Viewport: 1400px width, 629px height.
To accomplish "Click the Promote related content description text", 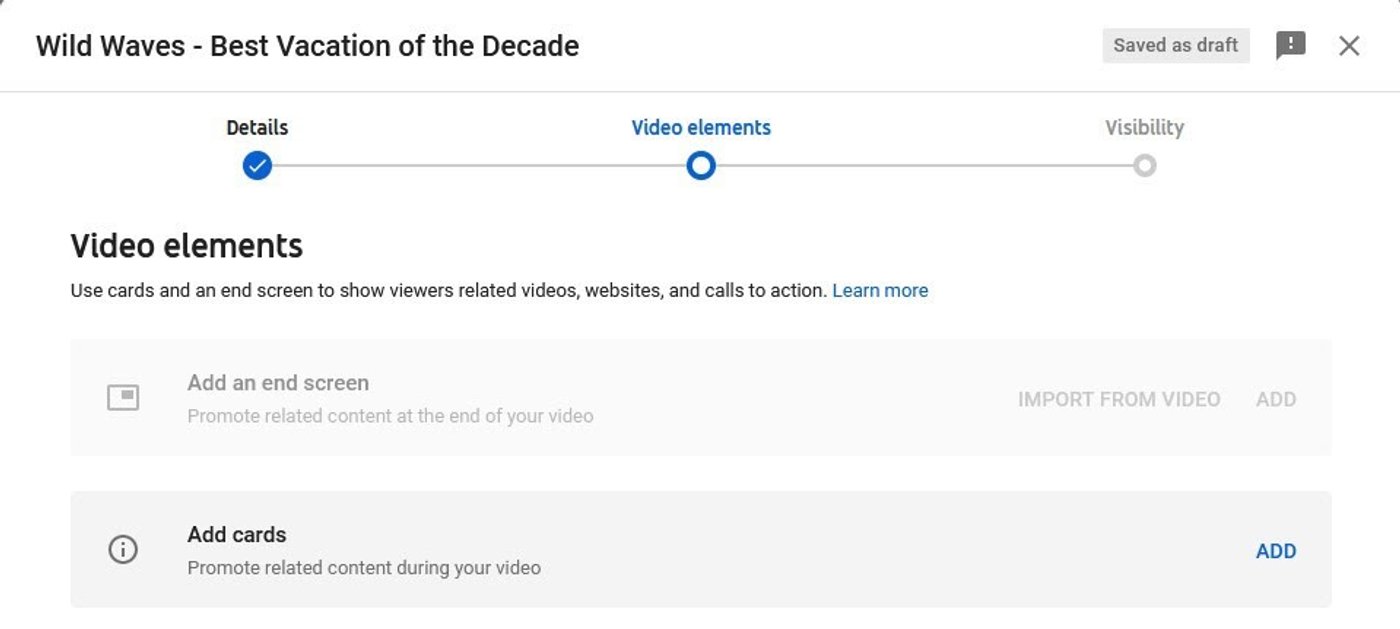I will click(363, 568).
